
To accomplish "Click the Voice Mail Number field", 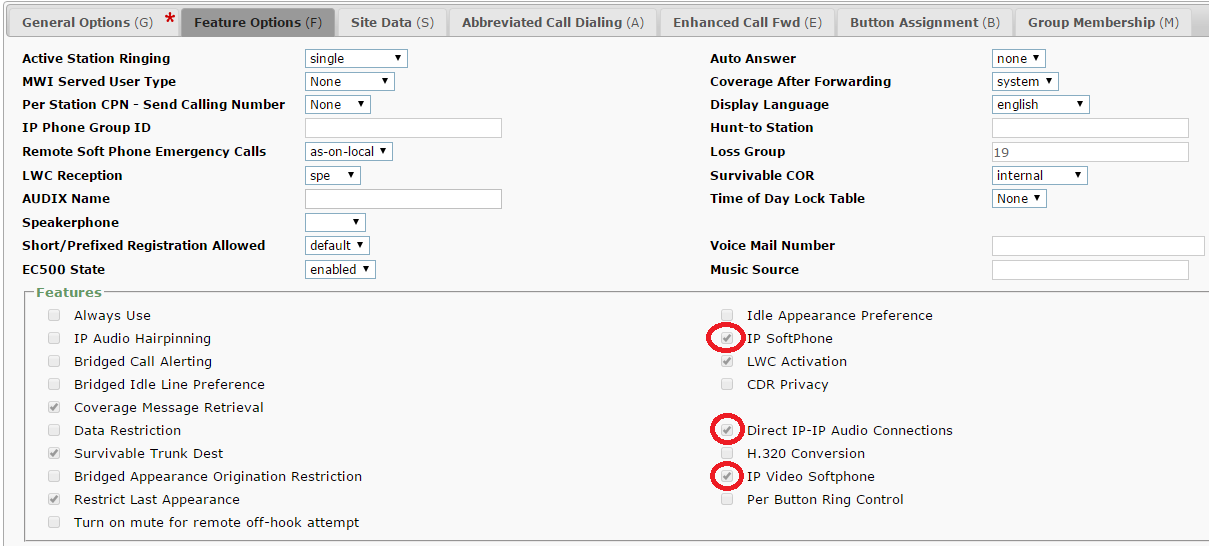I will click(x=1098, y=246).
